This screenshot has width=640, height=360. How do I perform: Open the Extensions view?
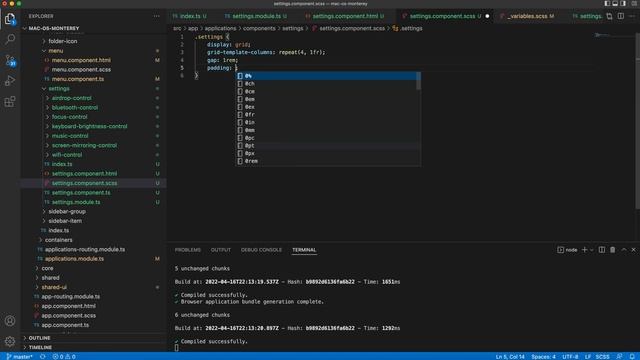click(10, 102)
